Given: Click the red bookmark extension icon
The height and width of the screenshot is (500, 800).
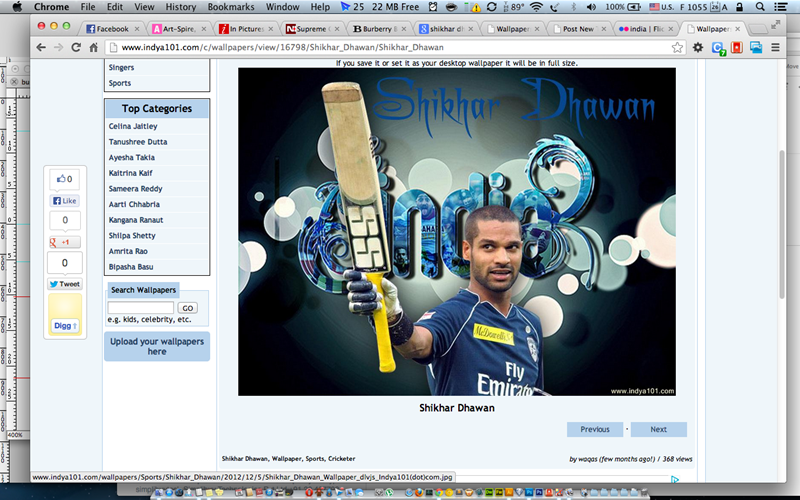Looking at the screenshot, I should point(736,47).
